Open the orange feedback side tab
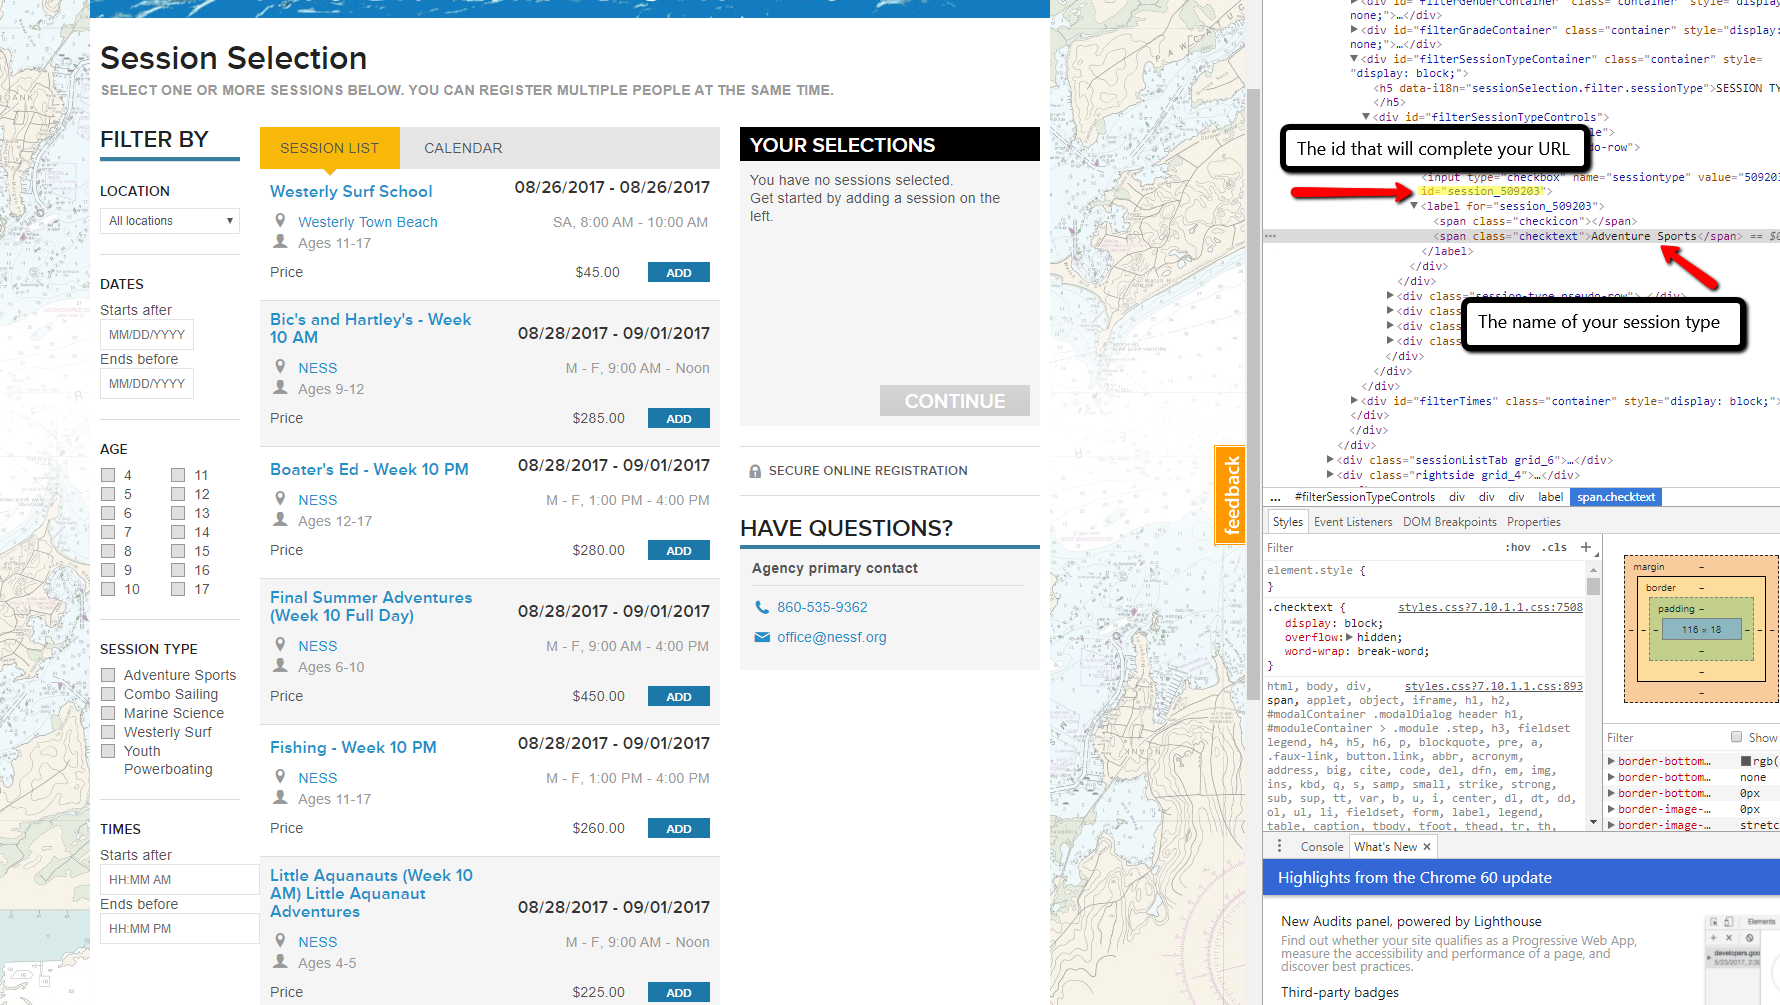The width and height of the screenshot is (1780, 1005). pyautogui.click(x=1230, y=495)
